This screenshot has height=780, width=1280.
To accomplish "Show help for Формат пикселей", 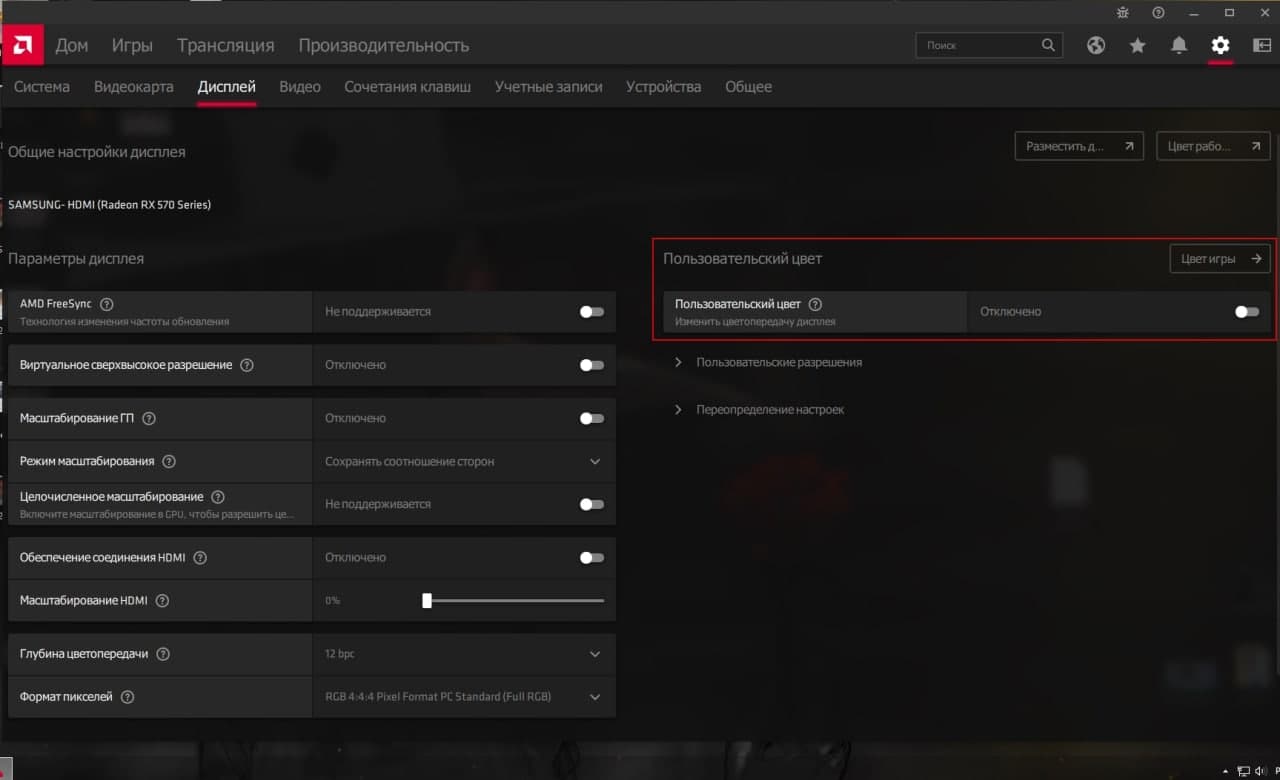I will (128, 697).
